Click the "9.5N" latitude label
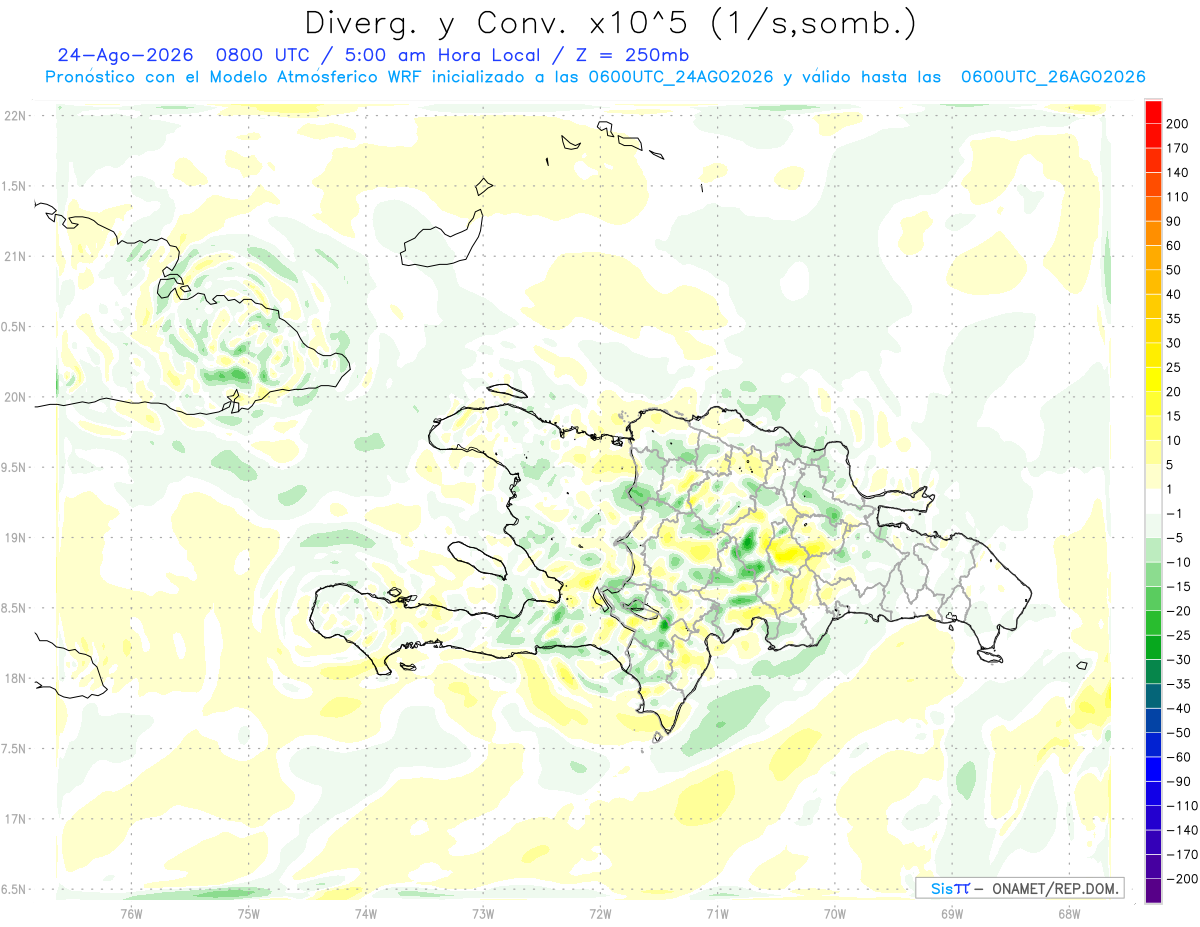 click(x=15, y=467)
